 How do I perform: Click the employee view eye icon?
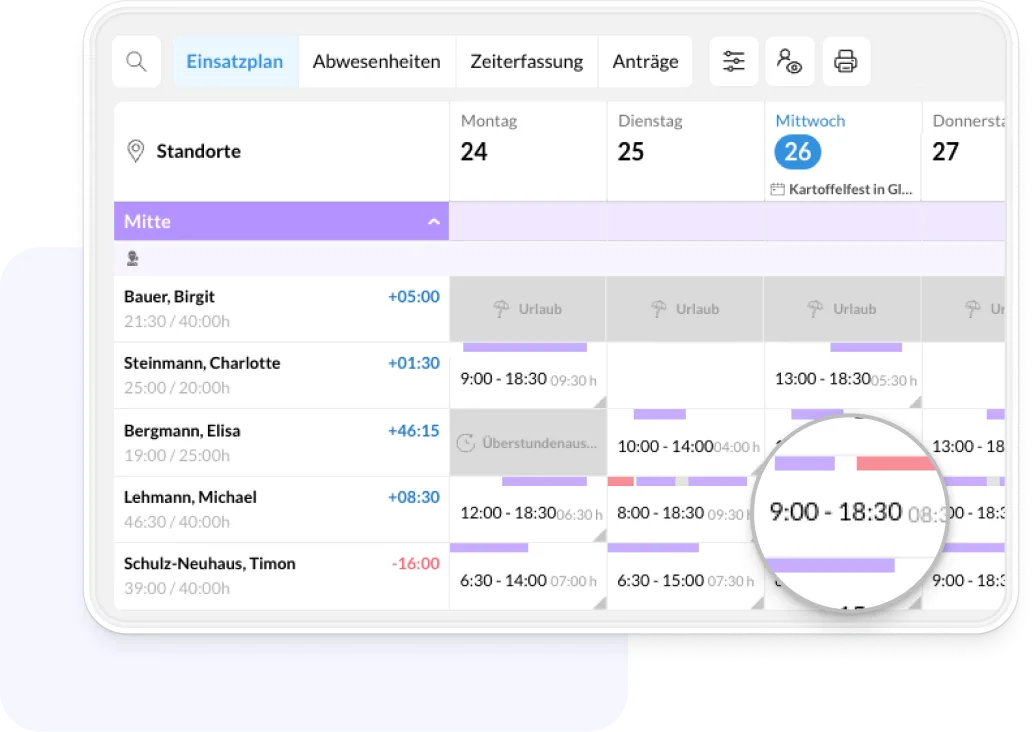tap(790, 61)
